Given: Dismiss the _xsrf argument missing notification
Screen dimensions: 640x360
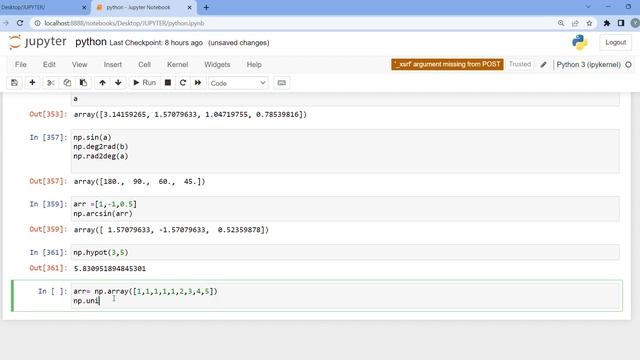Looking at the screenshot, I should [447, 64].
